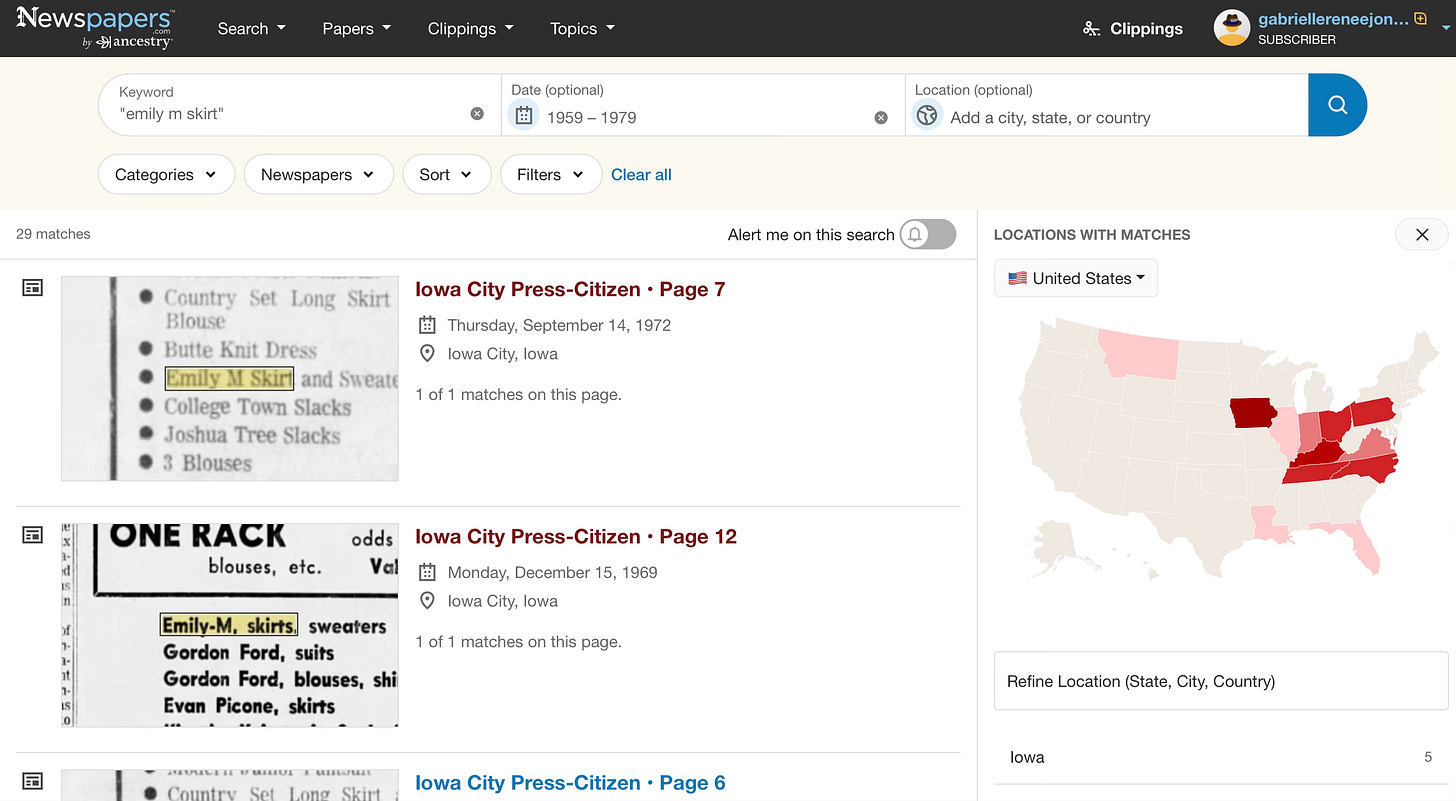The width and height of the screenshot is (1456, 801).
Task: Run search with the magnifier button
Action: coord(1337,105)
